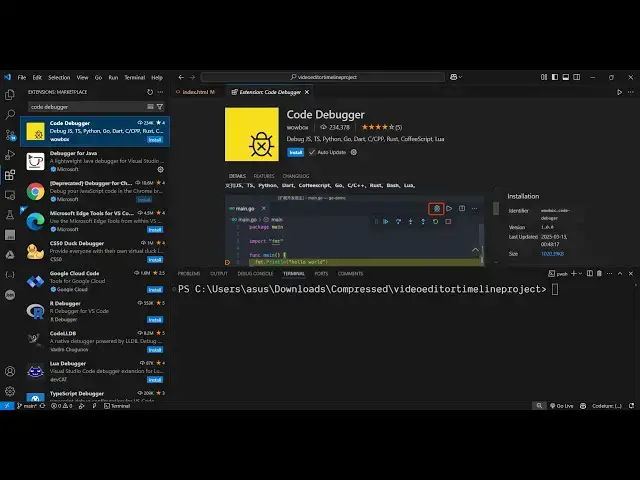This screenshot has width=640, height=480.
Task: Go forward with the navigation arrow
Action: tap(192, 77)
